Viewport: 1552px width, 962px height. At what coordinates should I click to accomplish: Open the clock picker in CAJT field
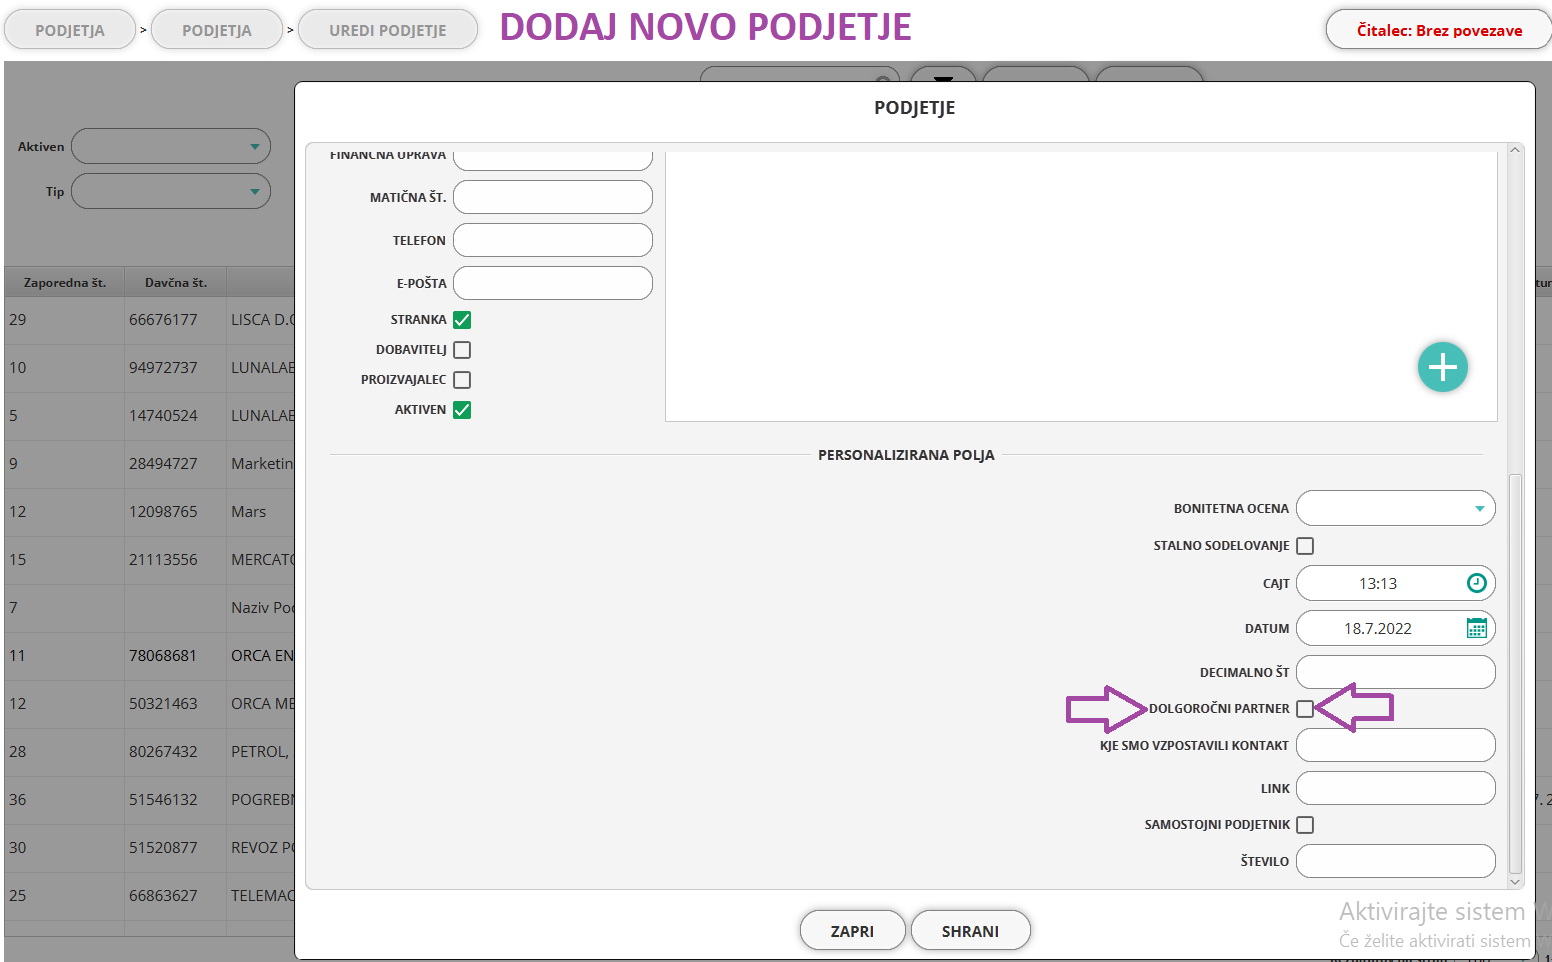(x=1476, y=583)
